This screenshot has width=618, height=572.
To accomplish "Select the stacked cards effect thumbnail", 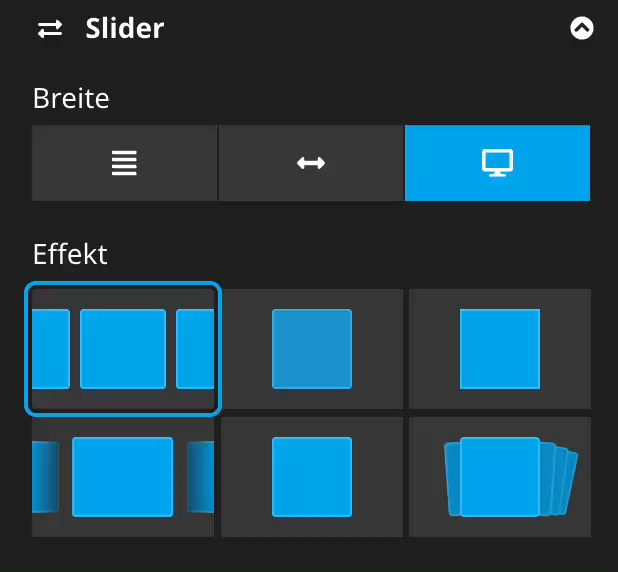I will pyautogui.click(x=499, y=476).
